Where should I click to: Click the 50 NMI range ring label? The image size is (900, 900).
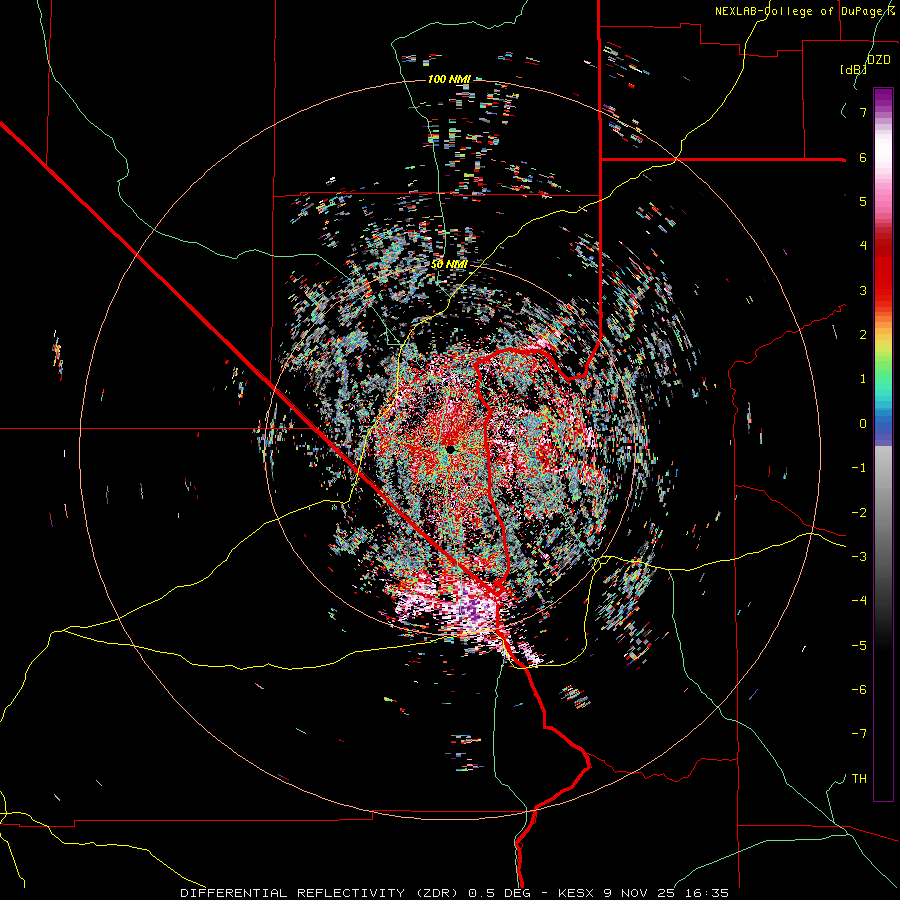pos(449,264)
